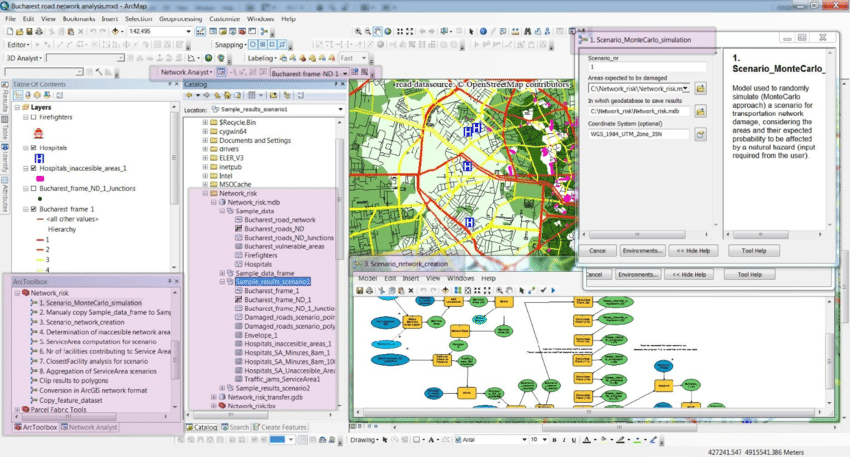The height and width of the screenshot is (457, 850).
Task: Open the Arial font dropdown
Action: pyautogui.click(x=524, y=440)
